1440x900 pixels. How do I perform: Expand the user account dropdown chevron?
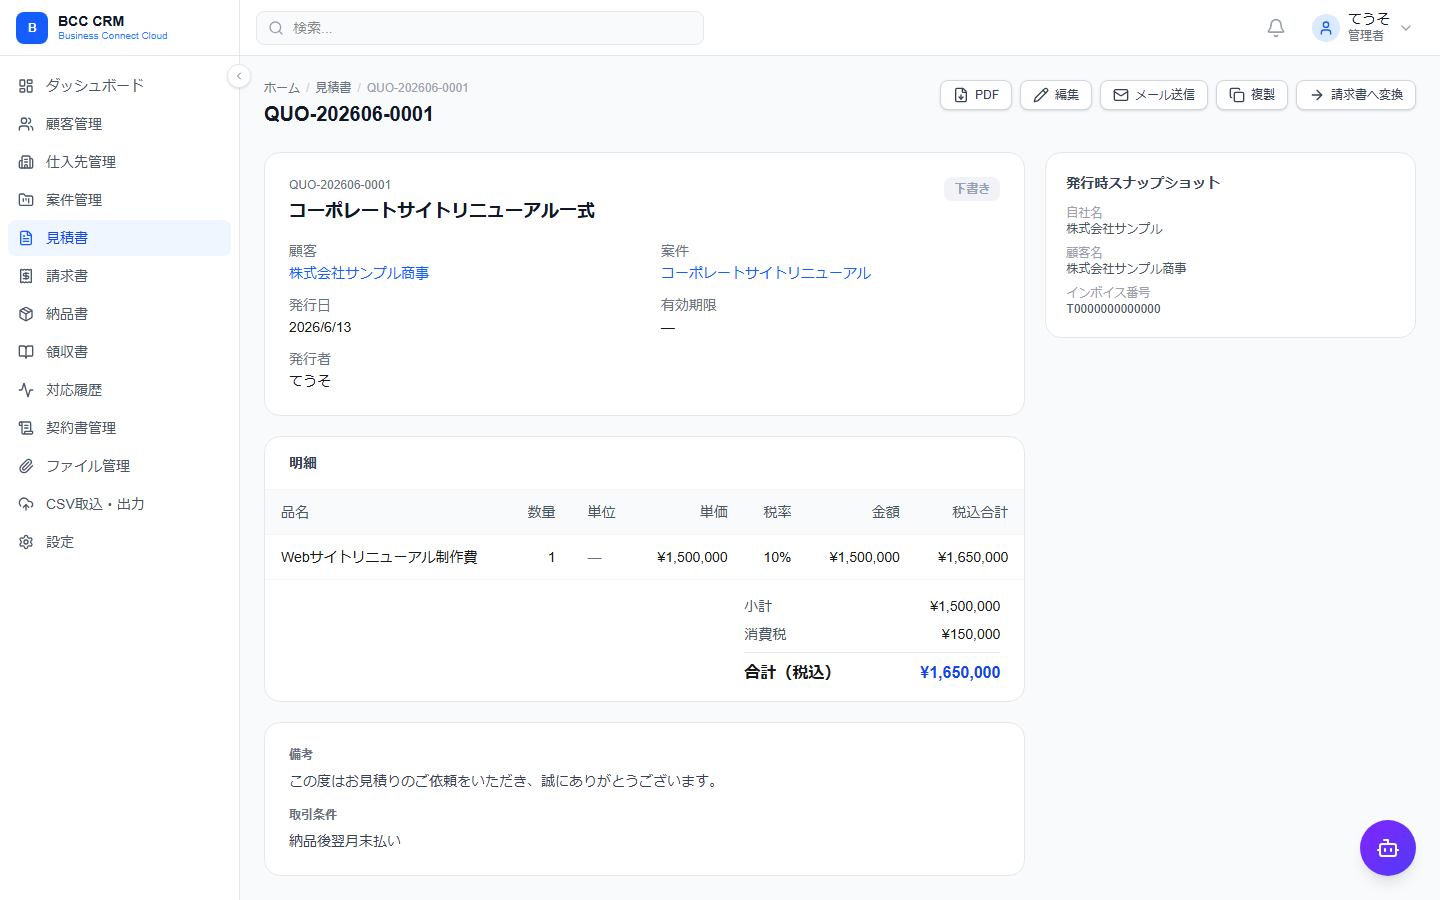coord(1406,28)
